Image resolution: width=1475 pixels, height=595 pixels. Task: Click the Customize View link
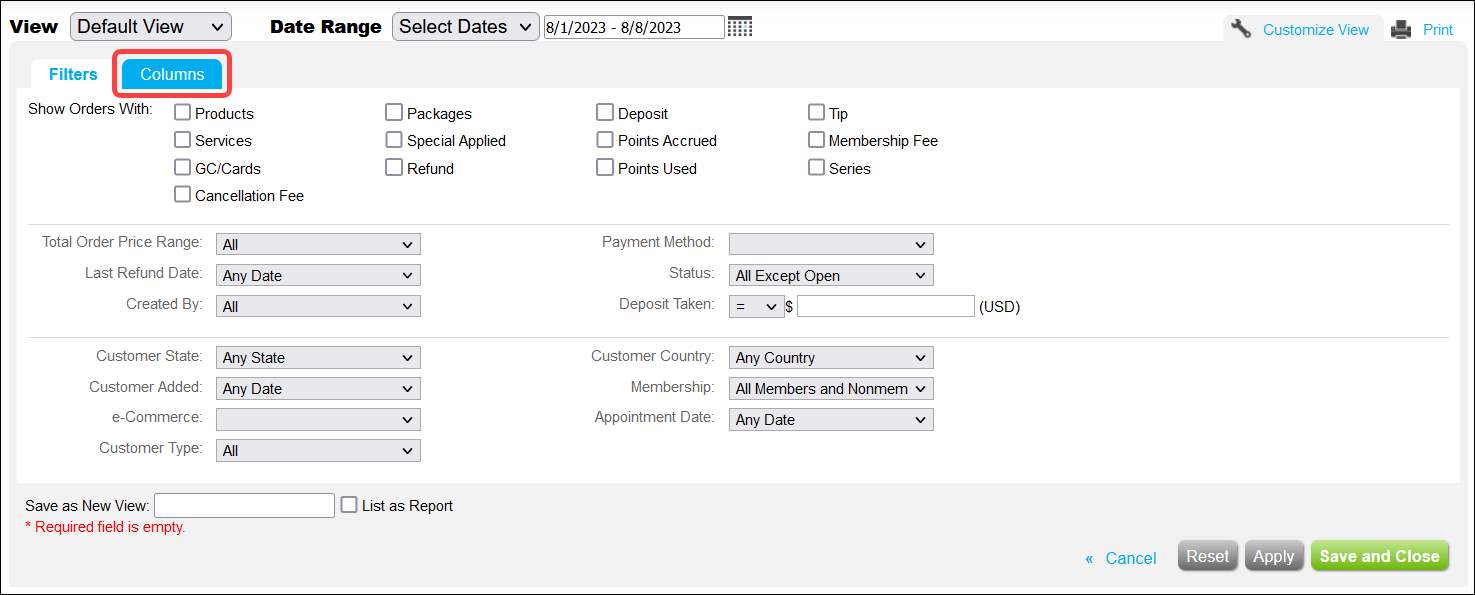tap(1316, 29)
